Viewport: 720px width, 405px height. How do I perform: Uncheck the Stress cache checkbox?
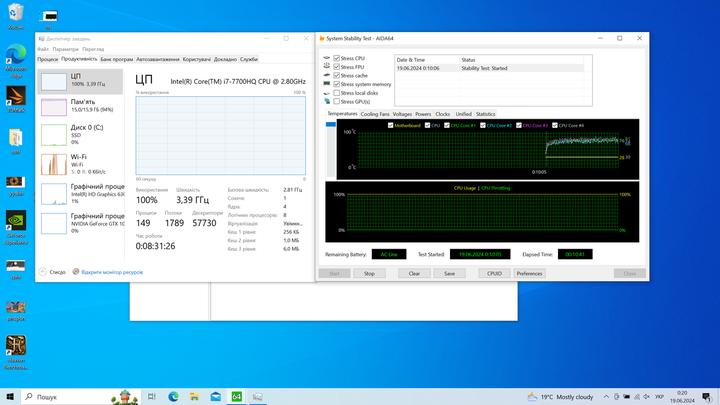point(337,75)
